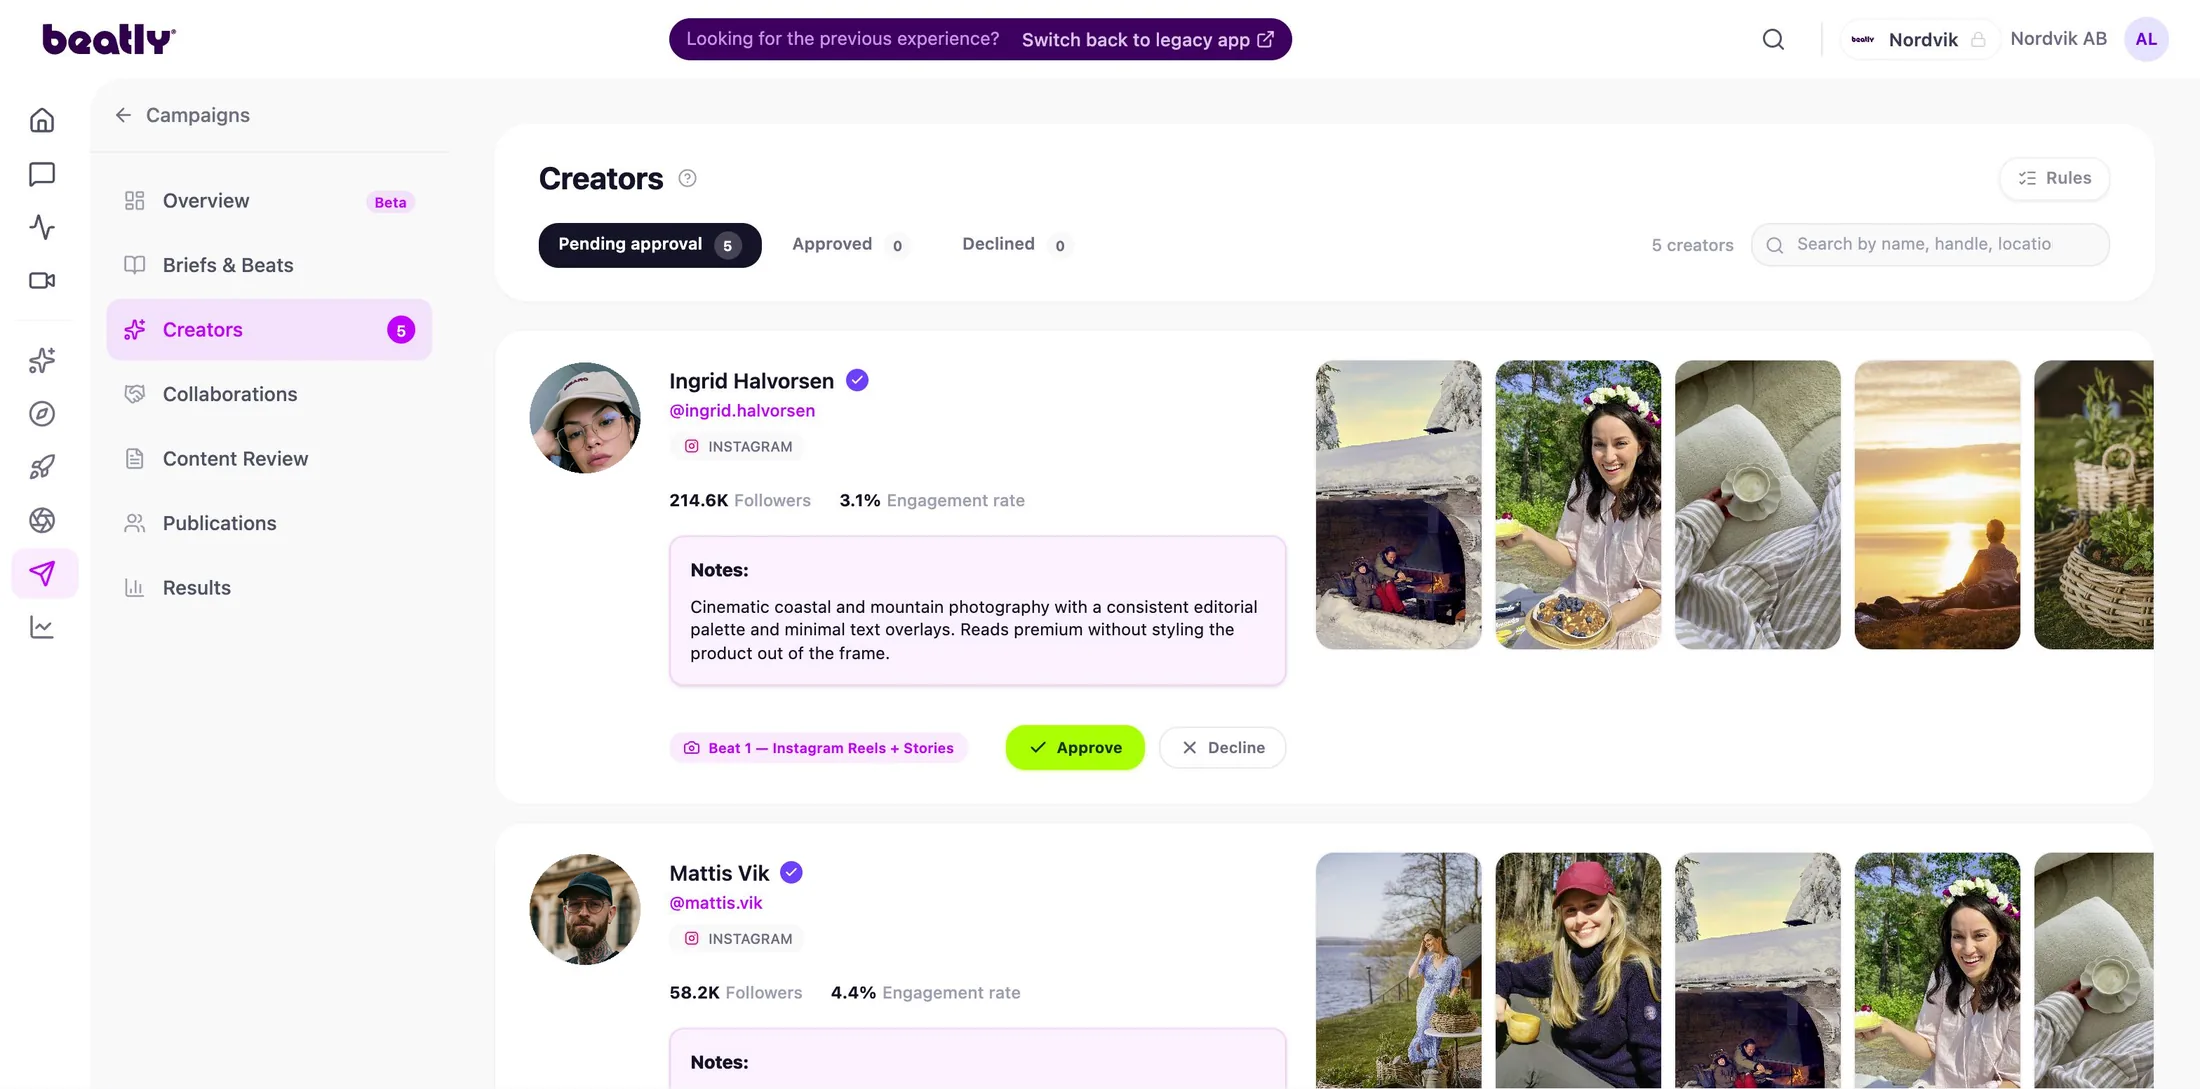The image size is (2200, 1089).
Task: Click the @mattis.vik handle
Action: [716, 902]
